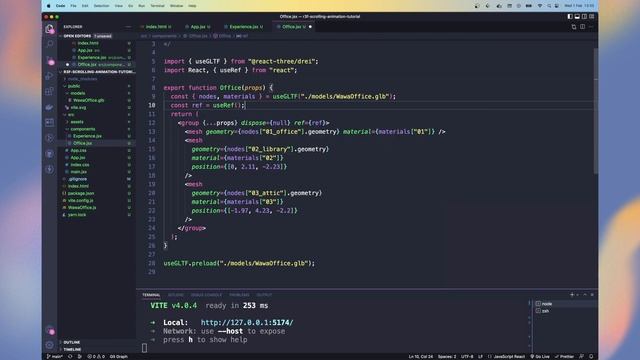
Task: Select the zsh terminal instance
Action: click(x=565, y=311)
